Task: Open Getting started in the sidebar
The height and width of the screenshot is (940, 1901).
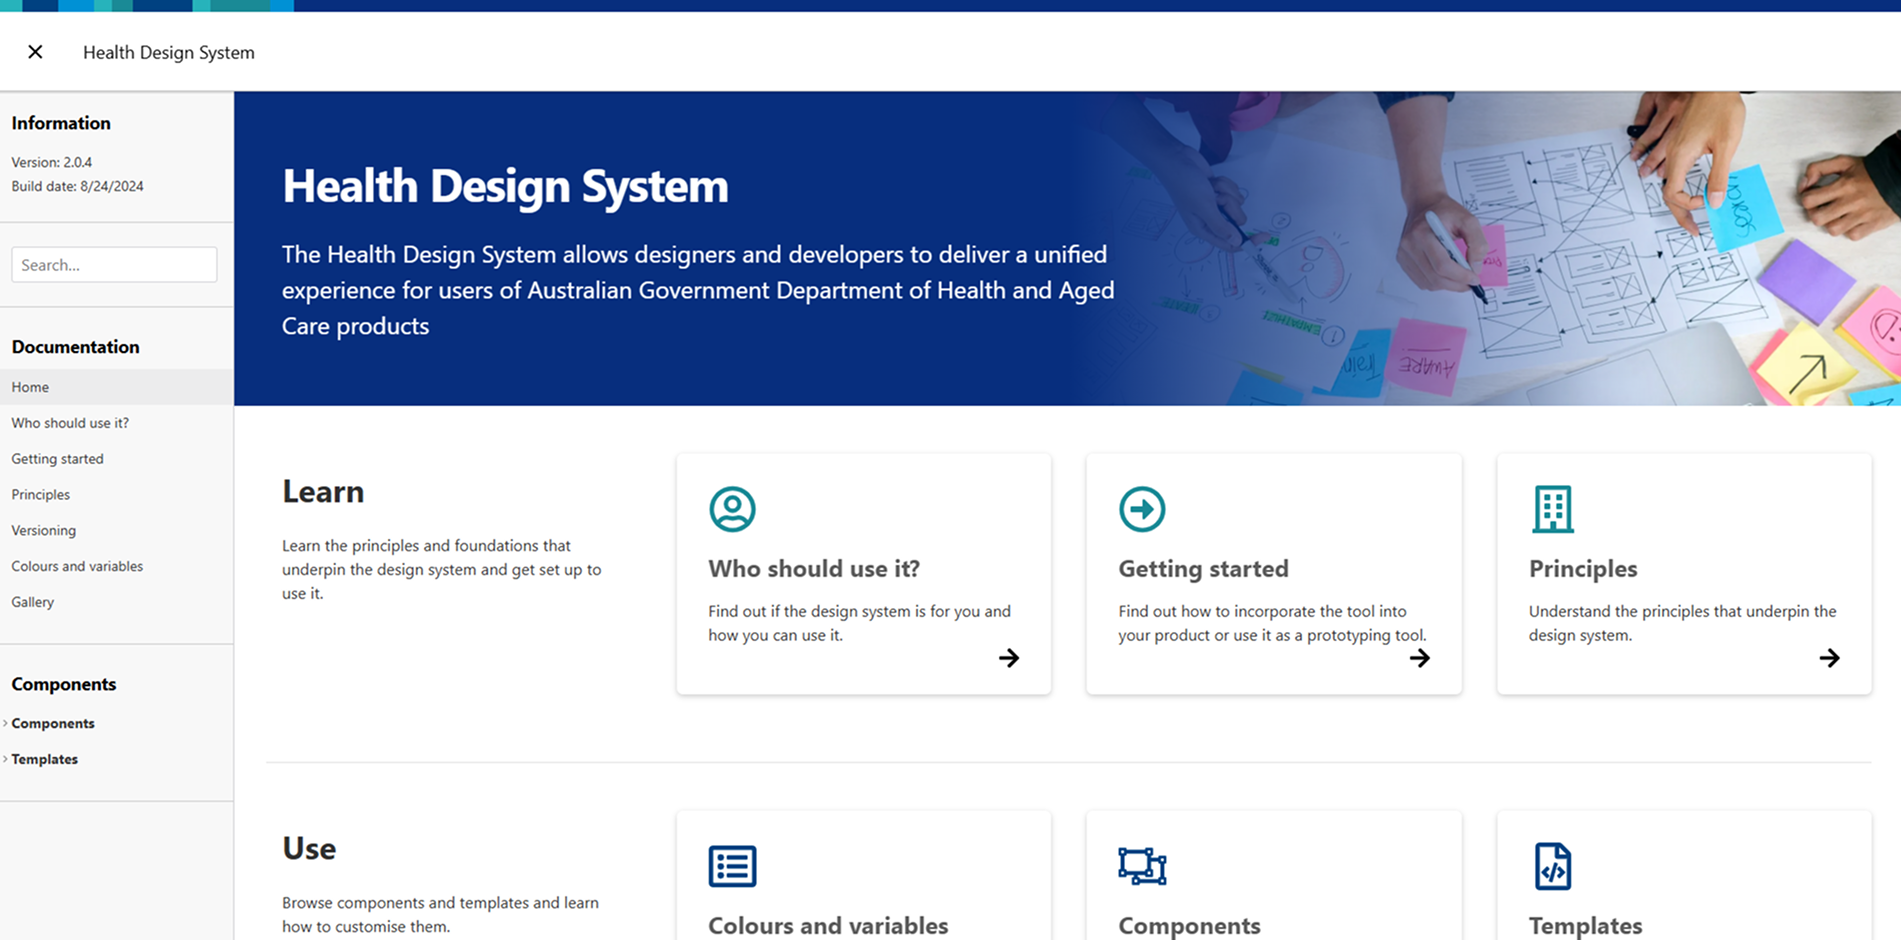Action: [x=117, y=459]
